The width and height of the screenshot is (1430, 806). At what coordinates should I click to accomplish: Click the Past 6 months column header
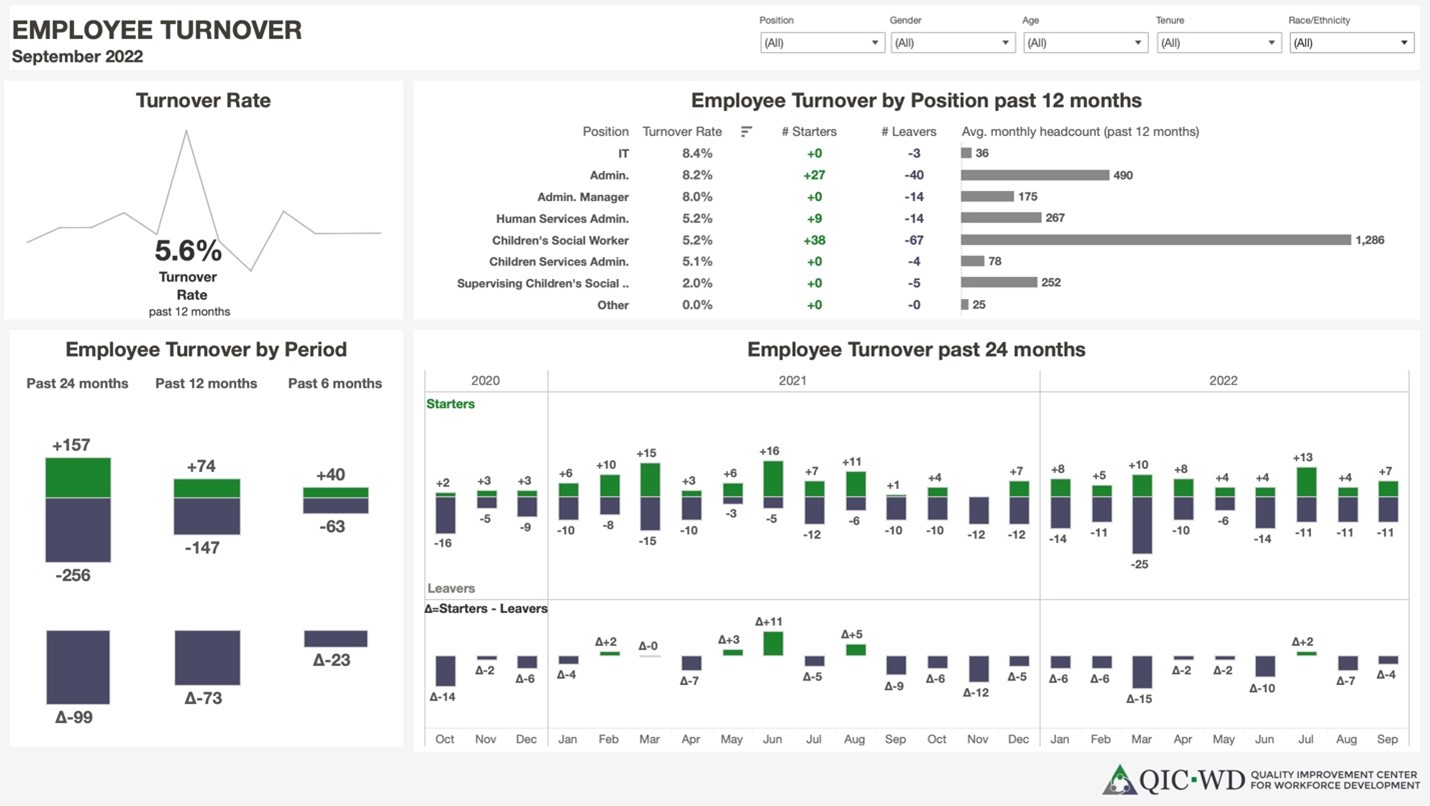coord(335,383)
